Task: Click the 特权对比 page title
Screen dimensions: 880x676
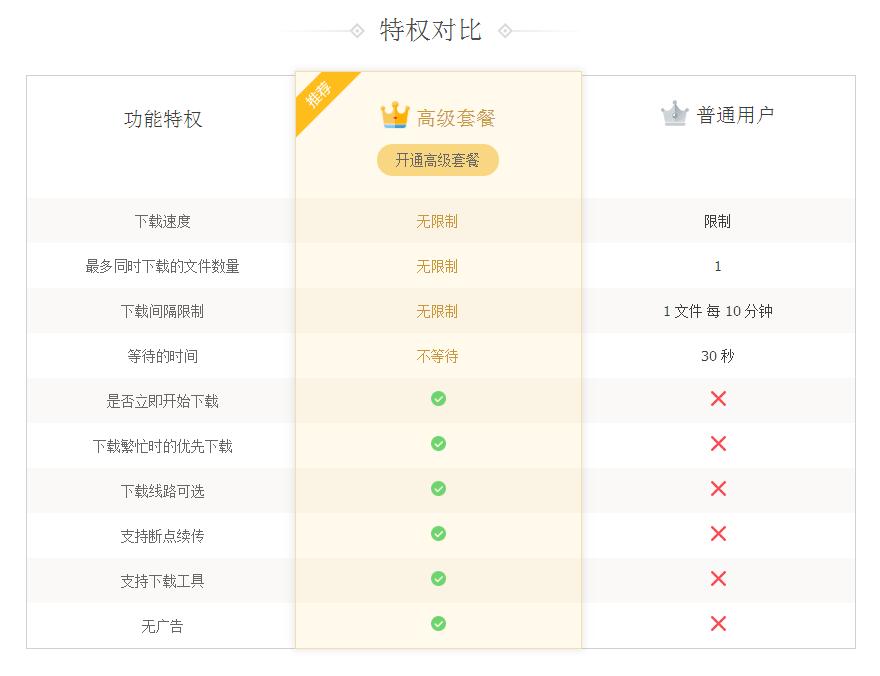Action: [x=431, y=30]
